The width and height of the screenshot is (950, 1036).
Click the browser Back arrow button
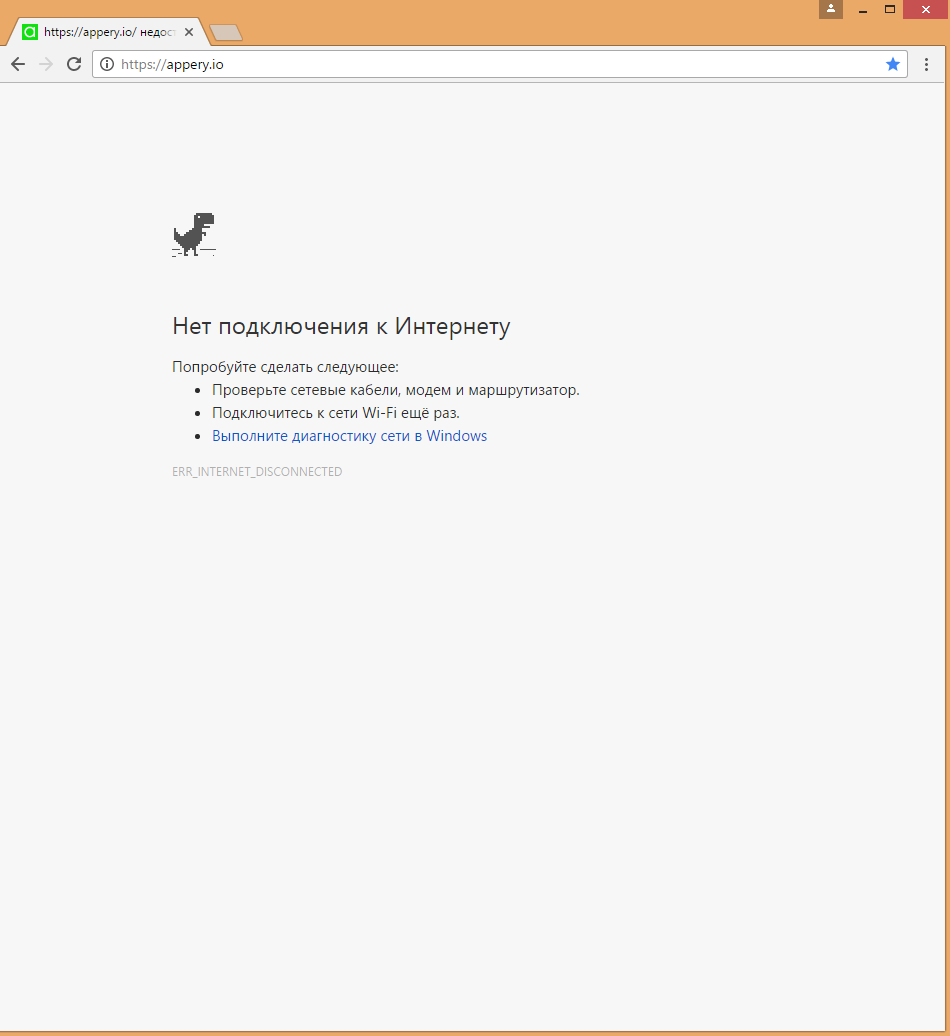17,64
